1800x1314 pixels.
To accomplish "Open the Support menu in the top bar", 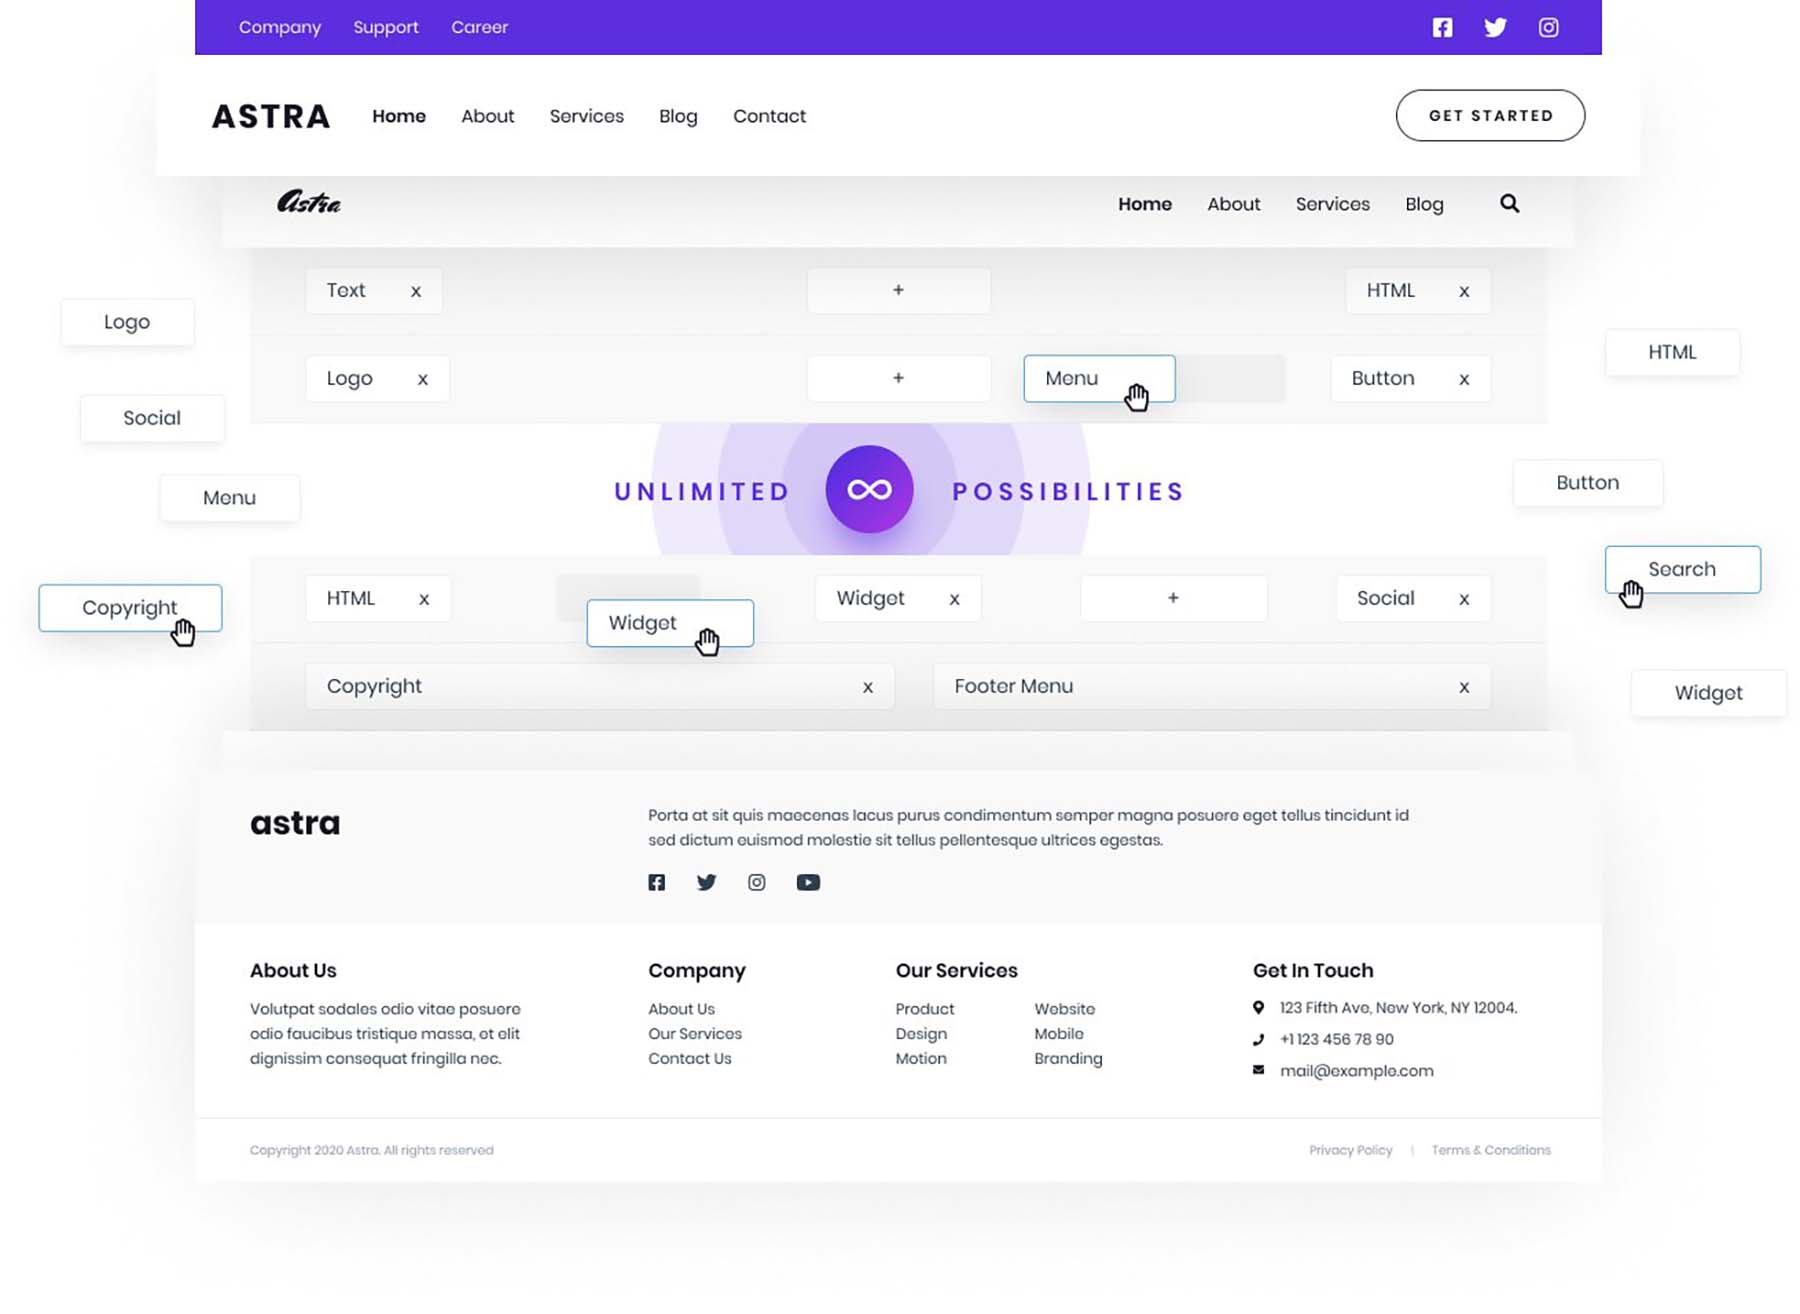I will (x=385, y=27).
